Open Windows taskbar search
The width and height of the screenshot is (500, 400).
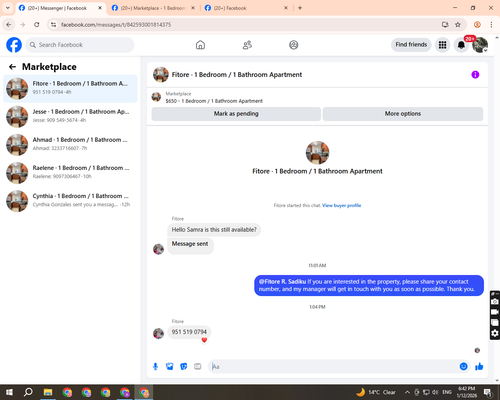[x=28, y=392]
